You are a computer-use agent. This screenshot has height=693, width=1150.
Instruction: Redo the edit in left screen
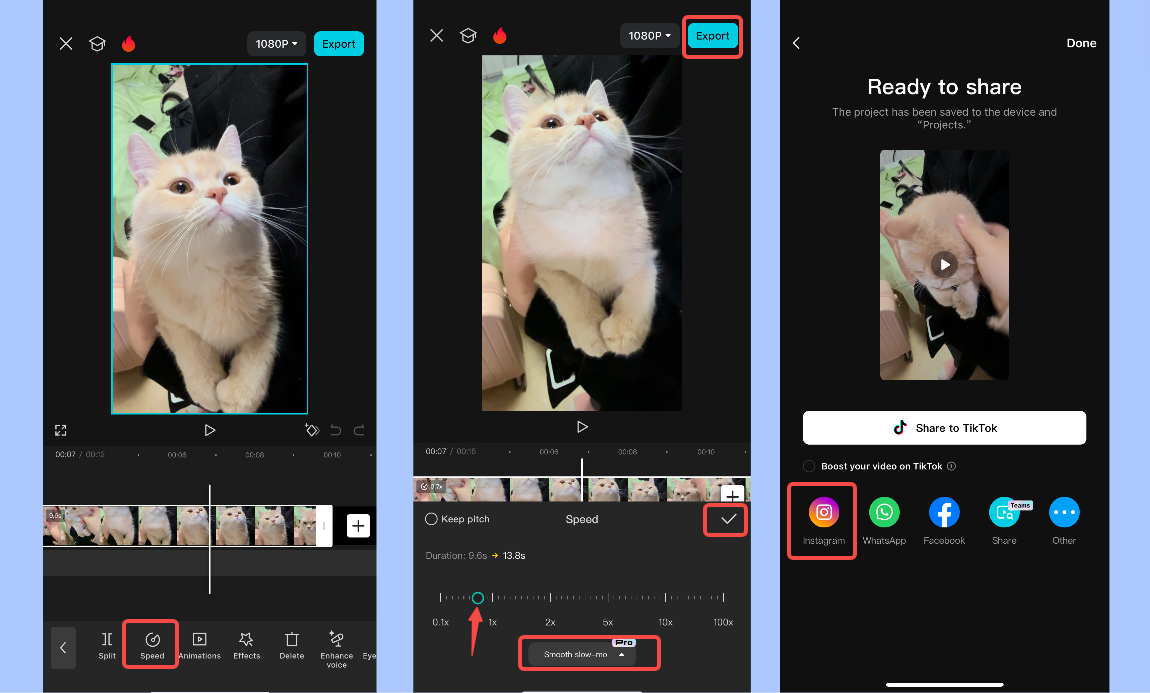tap(359, 430)
